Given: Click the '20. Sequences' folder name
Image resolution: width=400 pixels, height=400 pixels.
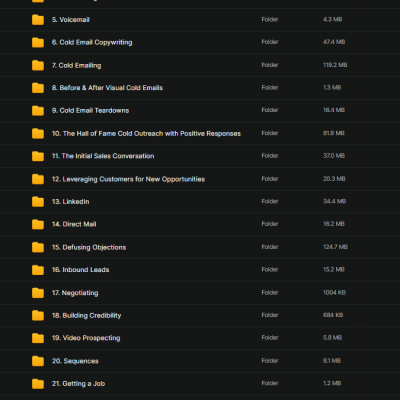Looking at the screenshot, I should (x=75, y=361).
